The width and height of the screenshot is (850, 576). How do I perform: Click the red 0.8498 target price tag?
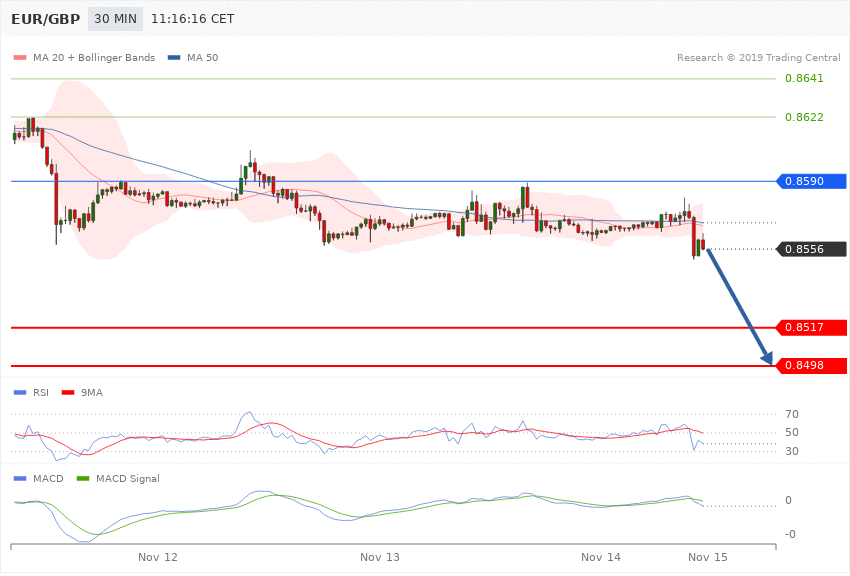click(x=811, y=366)
